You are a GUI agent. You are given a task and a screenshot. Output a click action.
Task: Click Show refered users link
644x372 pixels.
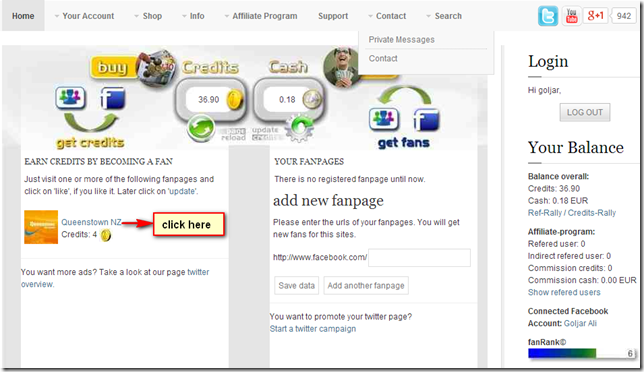[x=564, y=292]
